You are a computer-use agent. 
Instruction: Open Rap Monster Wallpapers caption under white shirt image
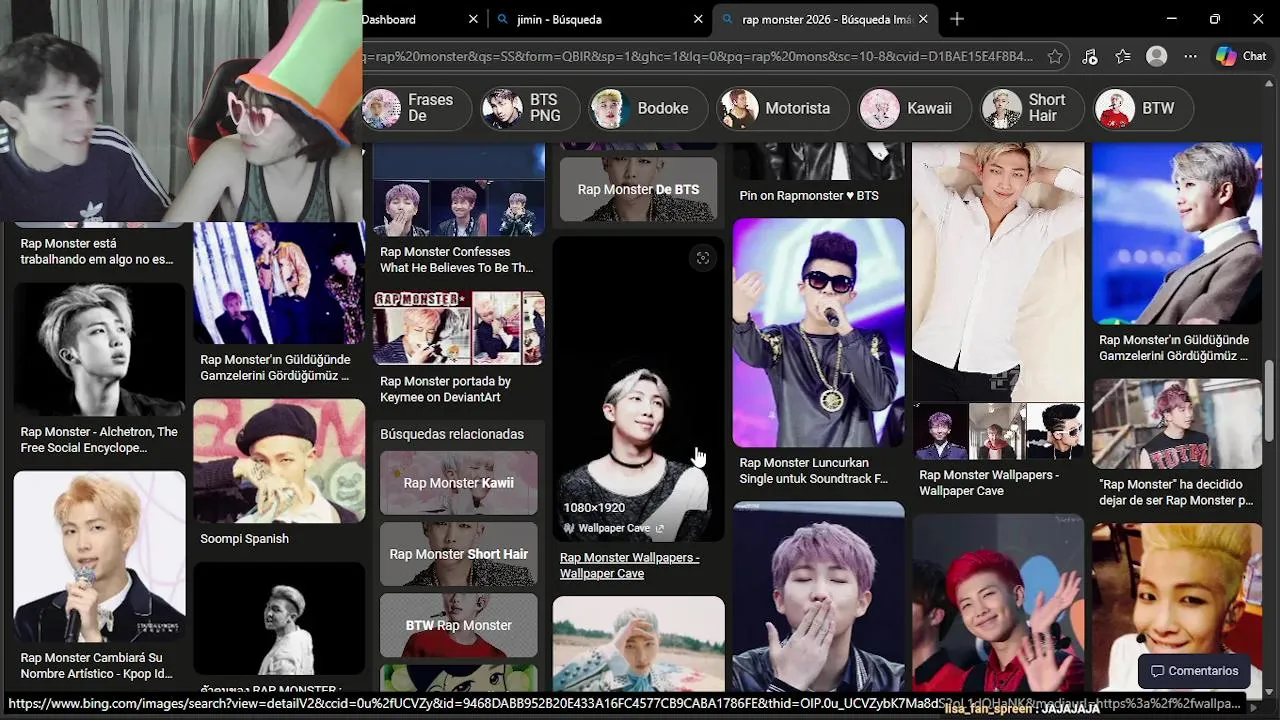pyautogui.click(x=989, y=483)
